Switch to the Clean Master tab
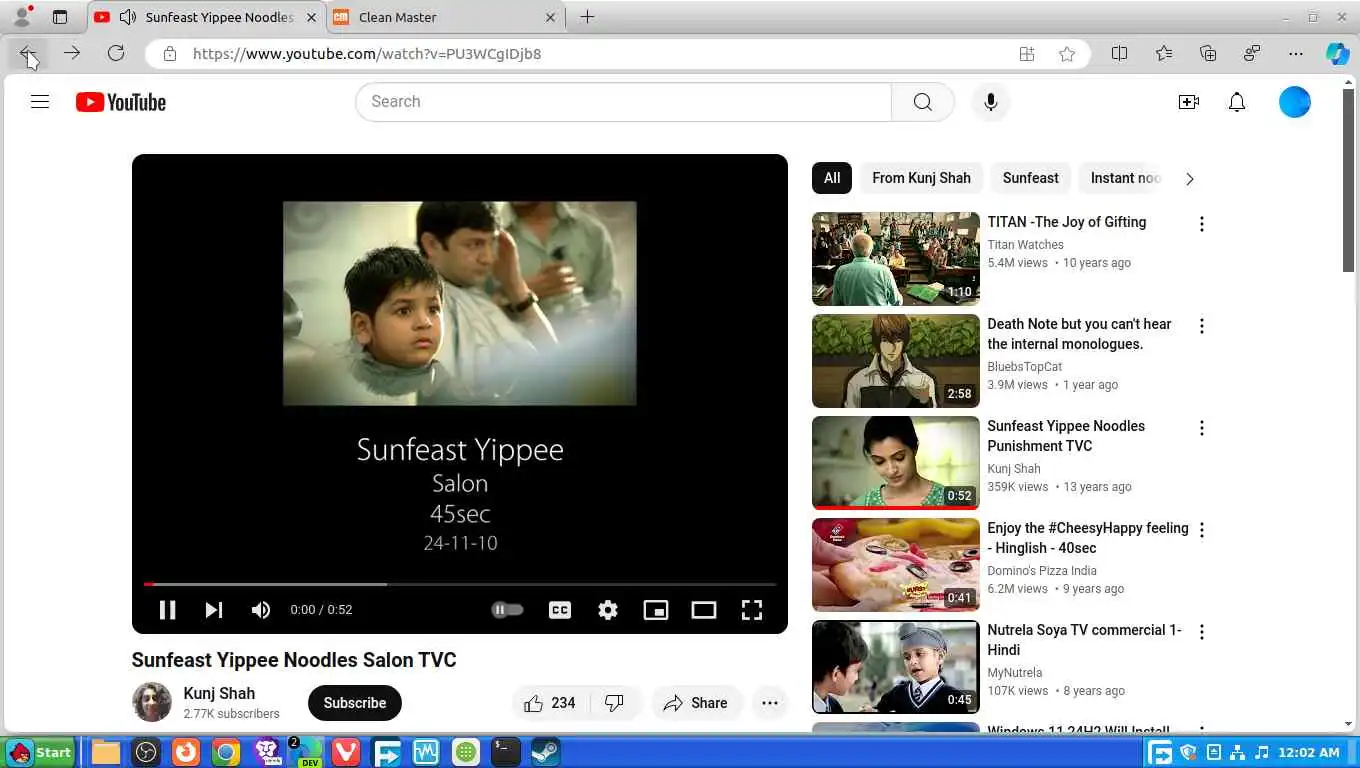 [x=445, y=17]
